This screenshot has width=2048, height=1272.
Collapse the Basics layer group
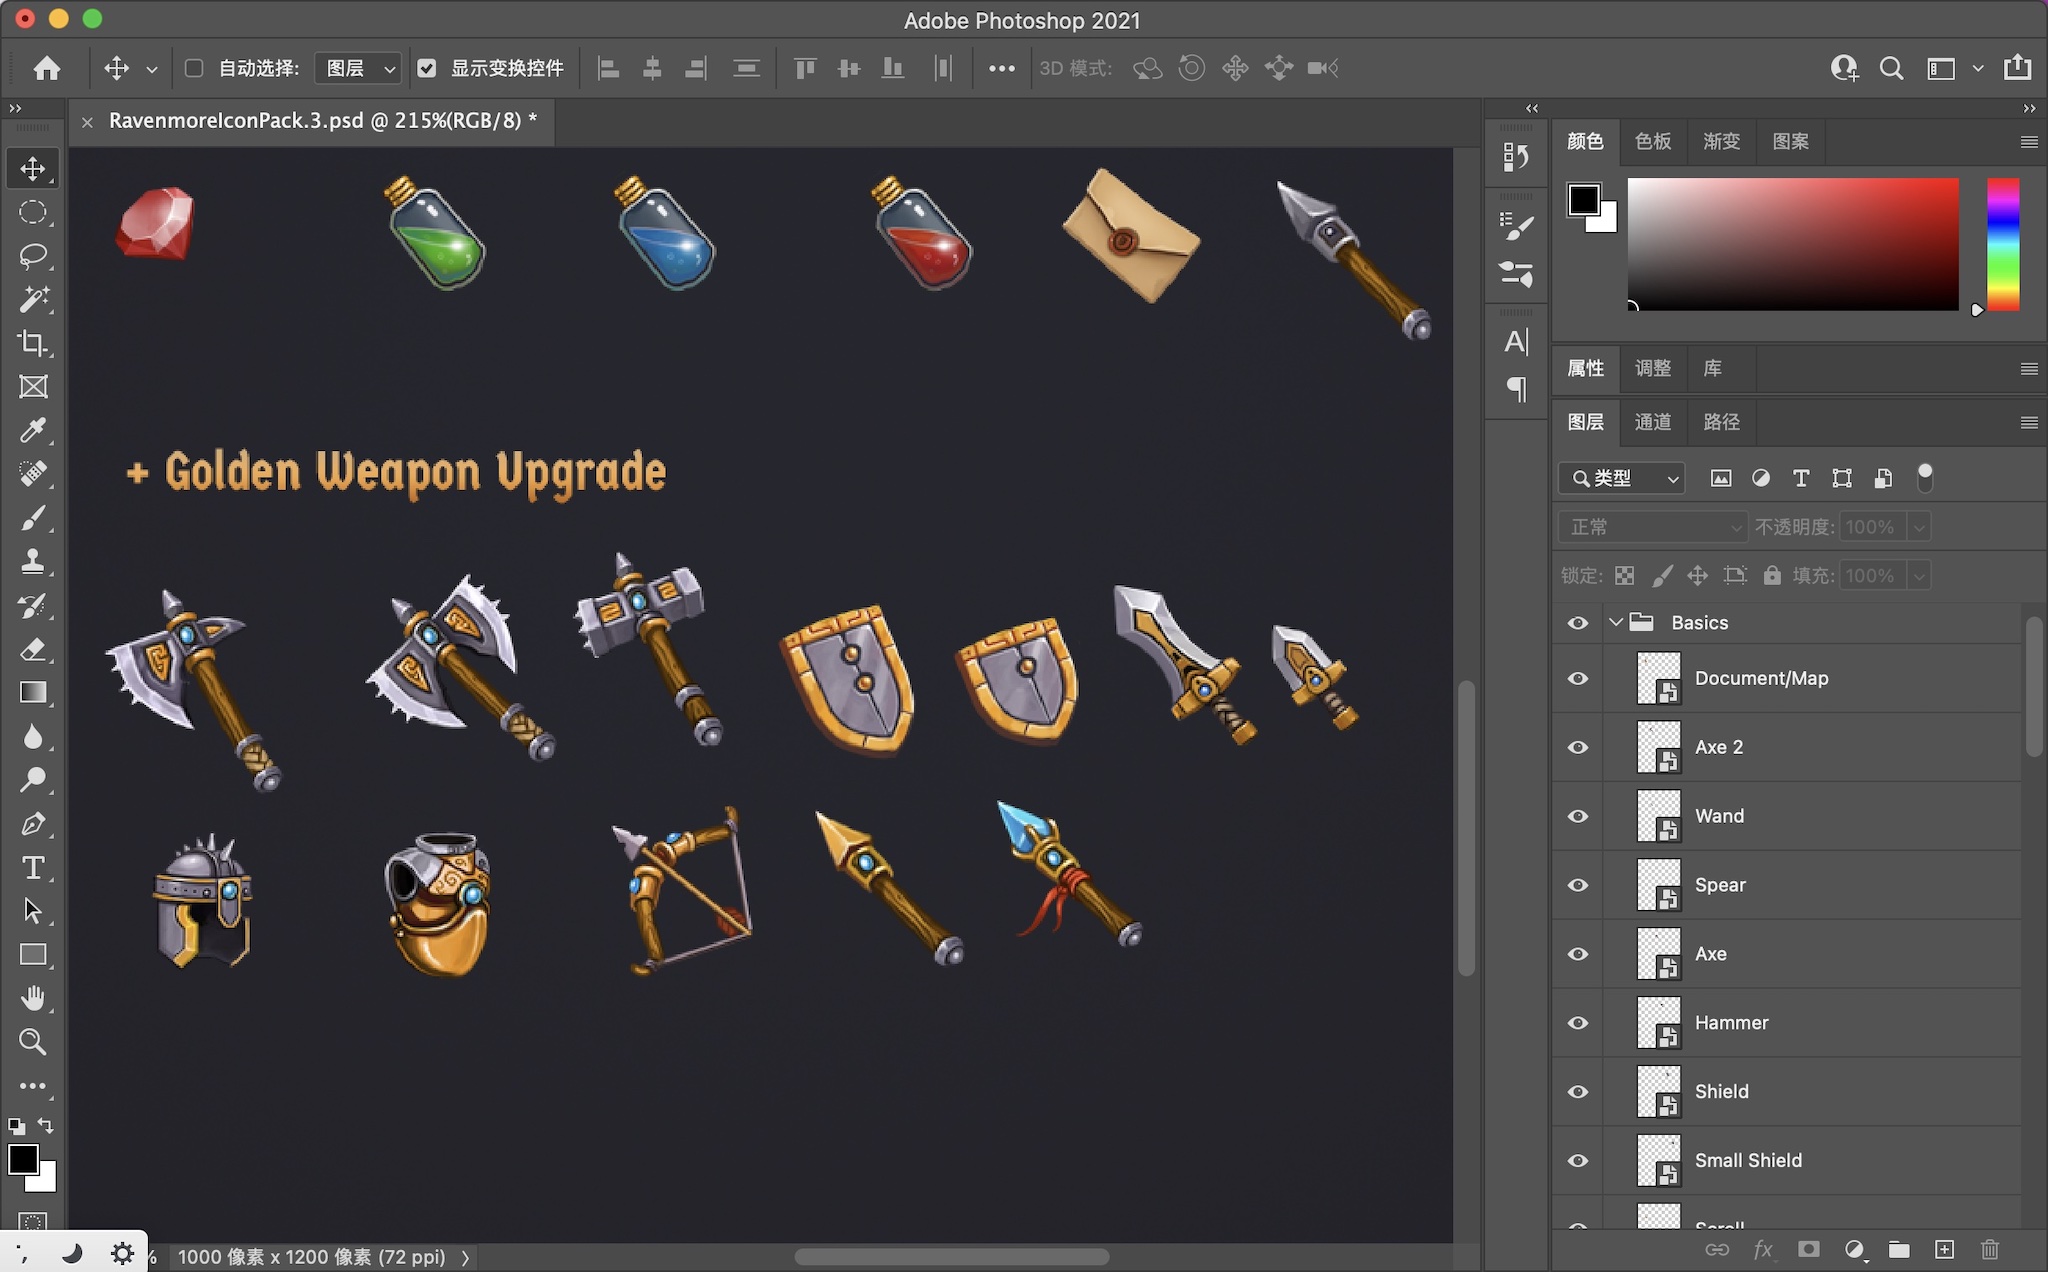[1615, 622]
